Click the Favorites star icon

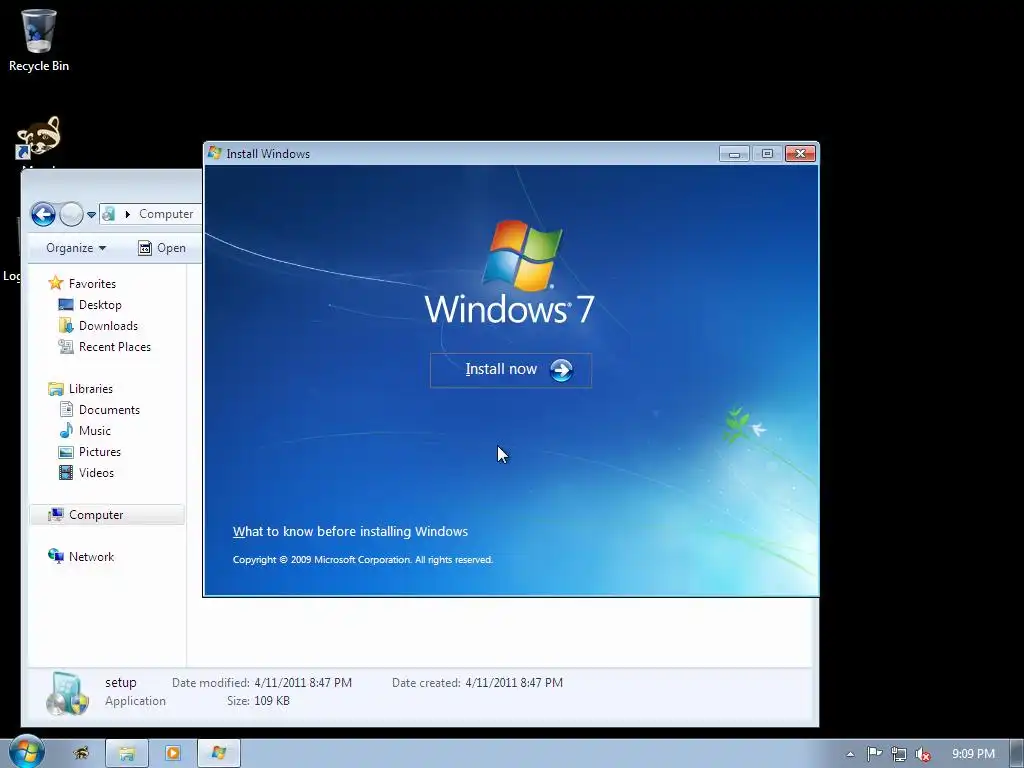click(x=56, y=283)
